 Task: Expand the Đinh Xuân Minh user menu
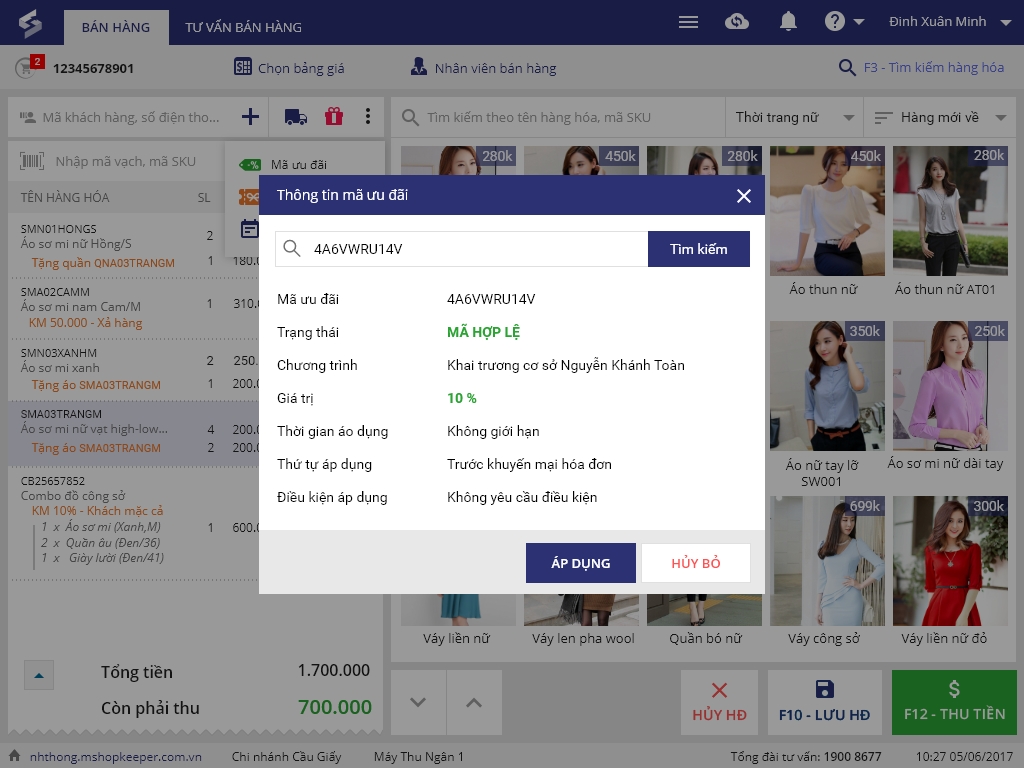pos(950,22)
